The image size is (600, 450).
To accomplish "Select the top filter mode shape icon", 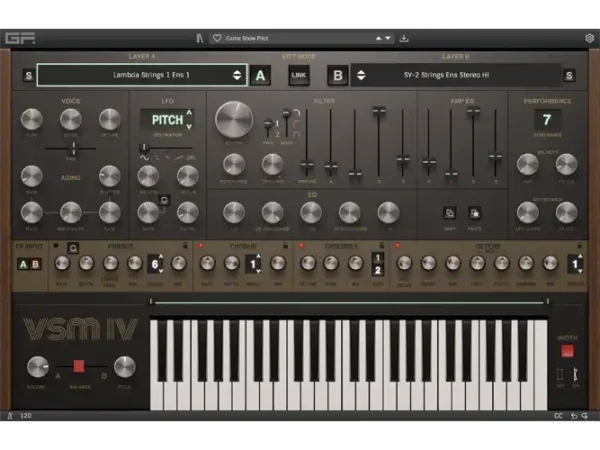I will pyautogui.click(x=297, y=113).
